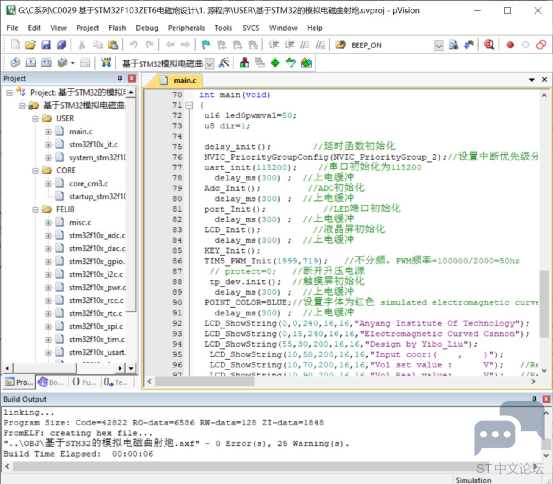Open the Options for Target magic wand icon
Screen dimensions: 553x484
[224, 63]
